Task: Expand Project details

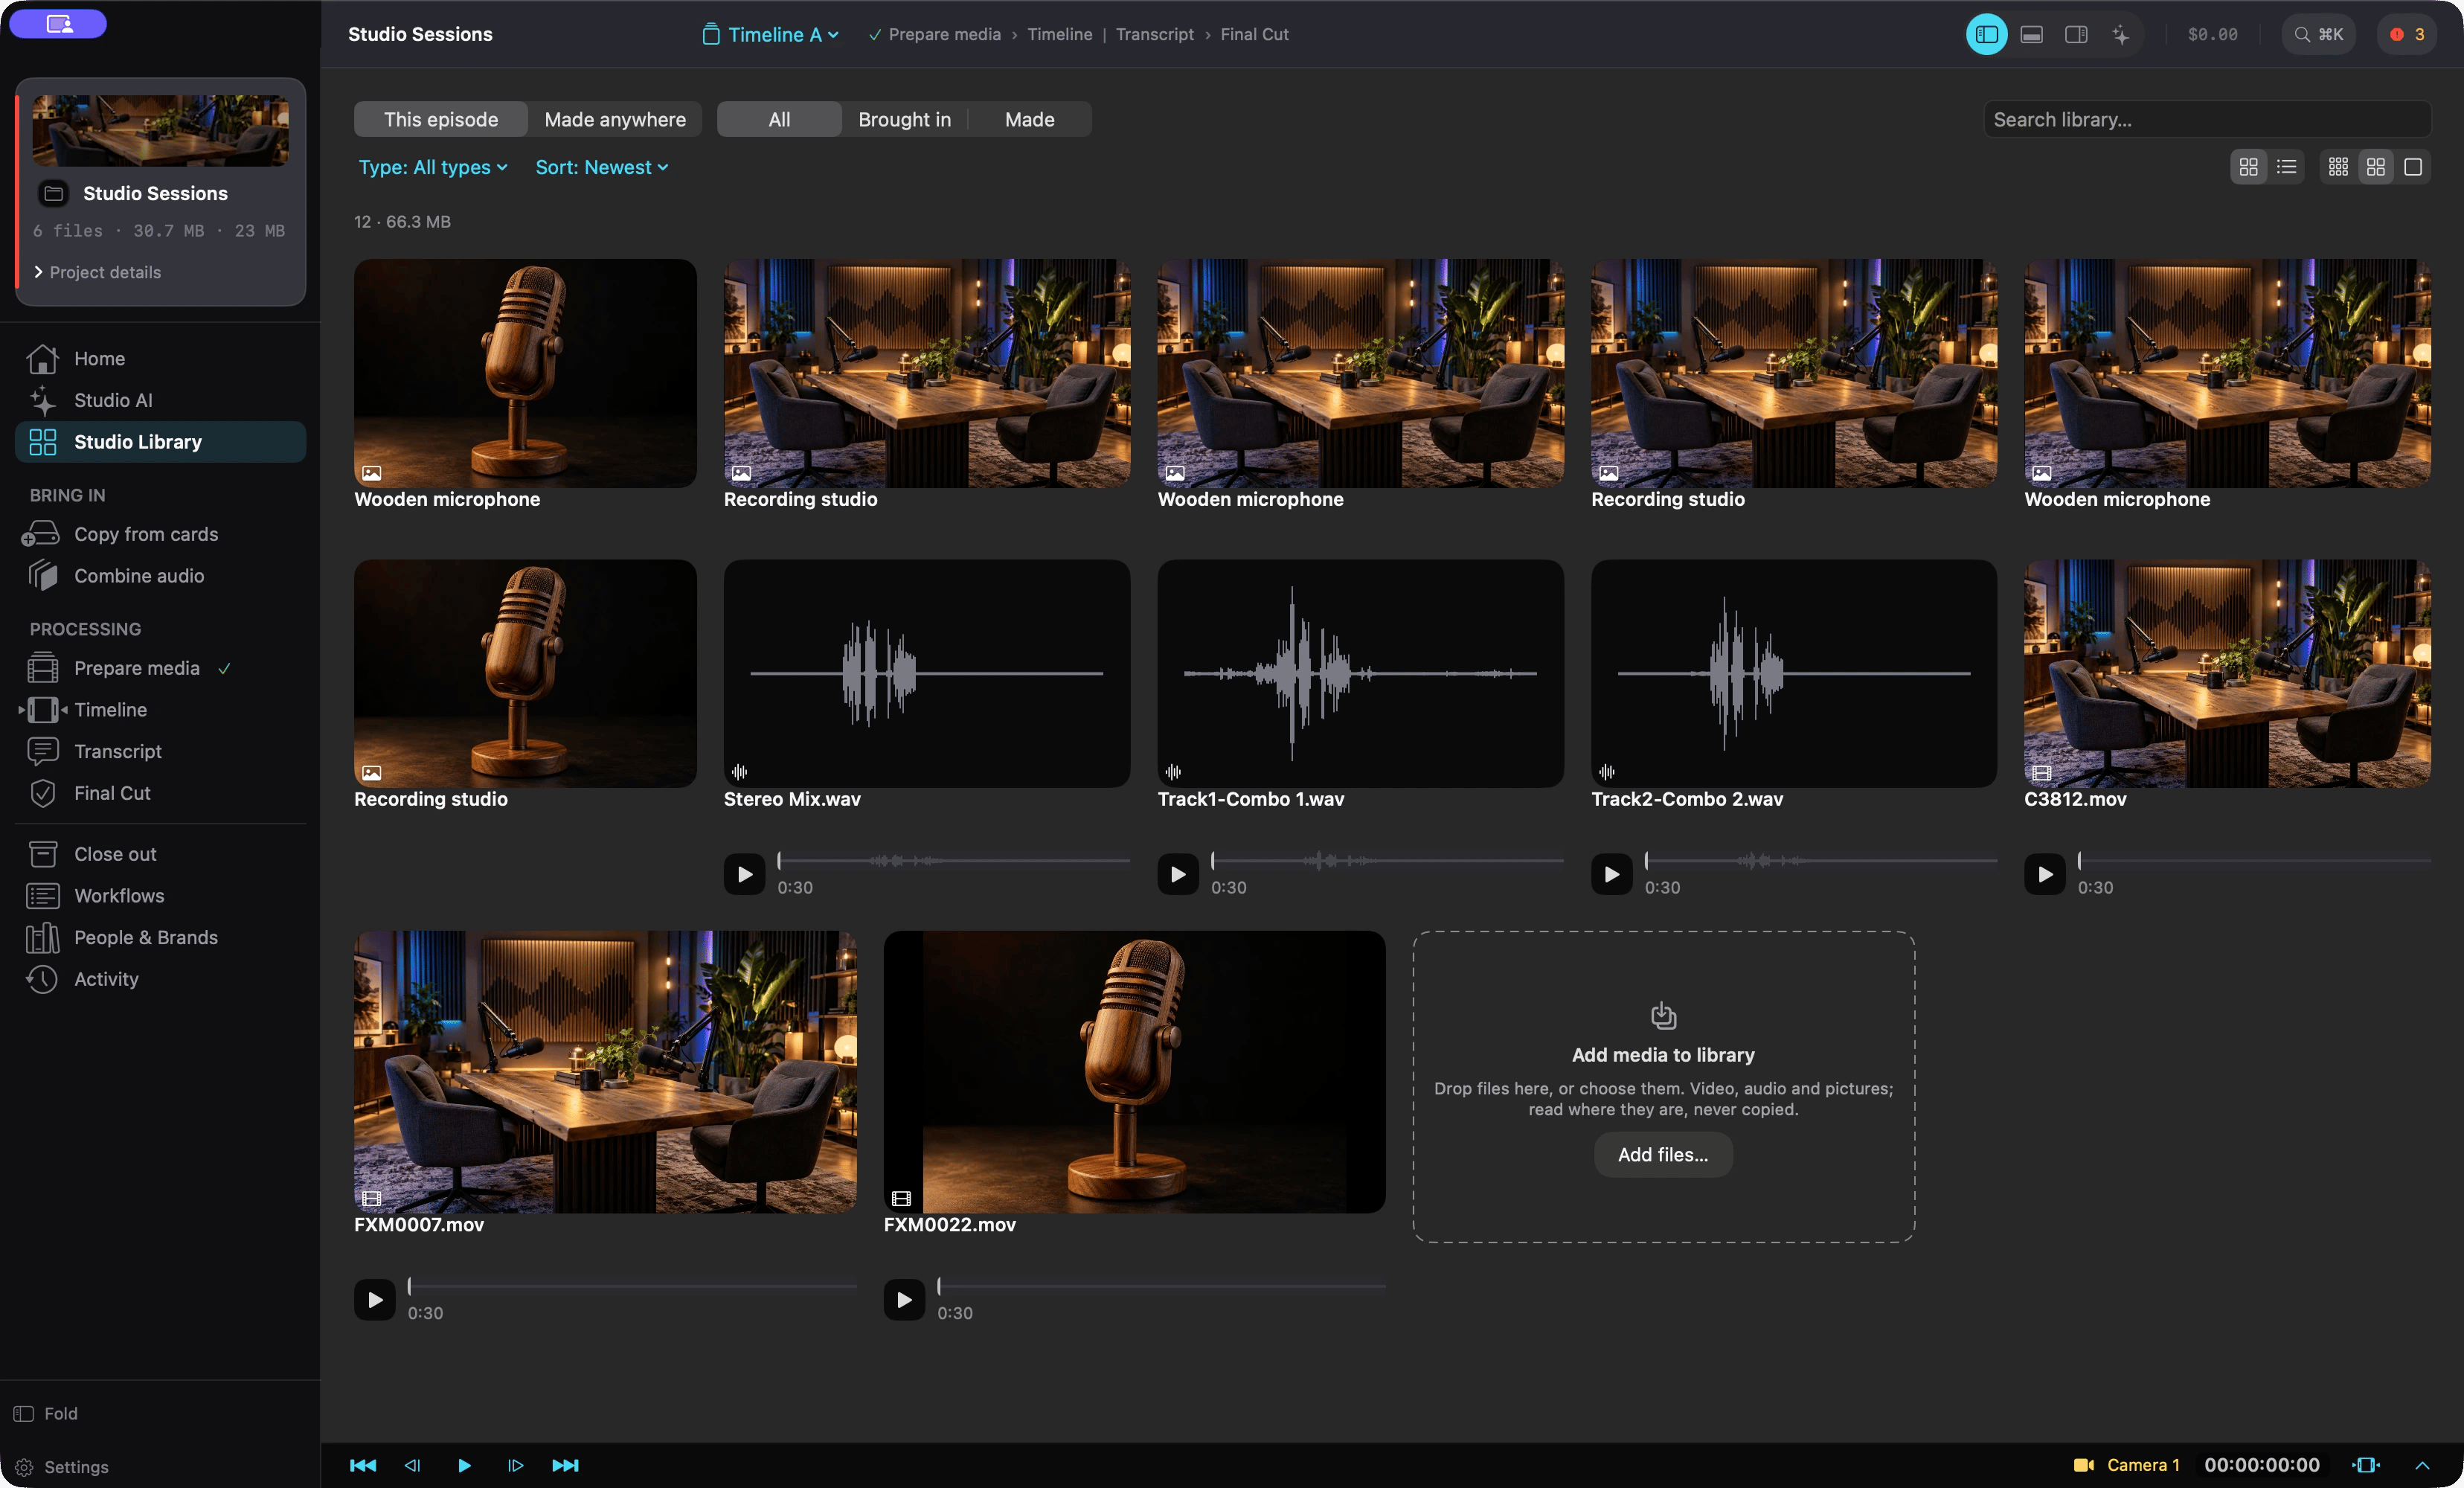Action: [97, 272]
